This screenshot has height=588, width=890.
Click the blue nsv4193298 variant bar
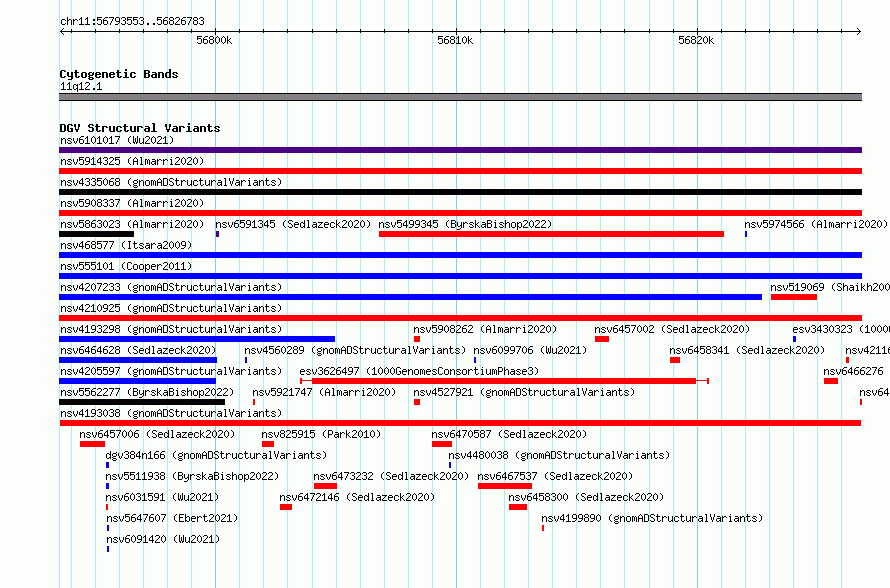click(x=197, y=339)
